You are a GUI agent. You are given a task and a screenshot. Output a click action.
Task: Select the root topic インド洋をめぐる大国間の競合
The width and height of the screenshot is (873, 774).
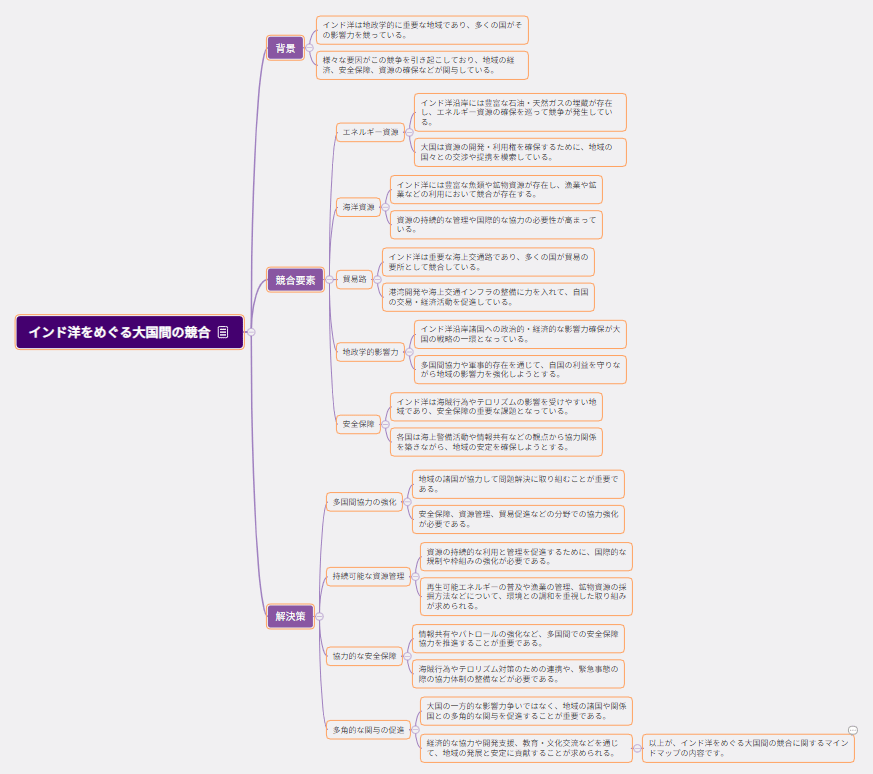[120, 332]
